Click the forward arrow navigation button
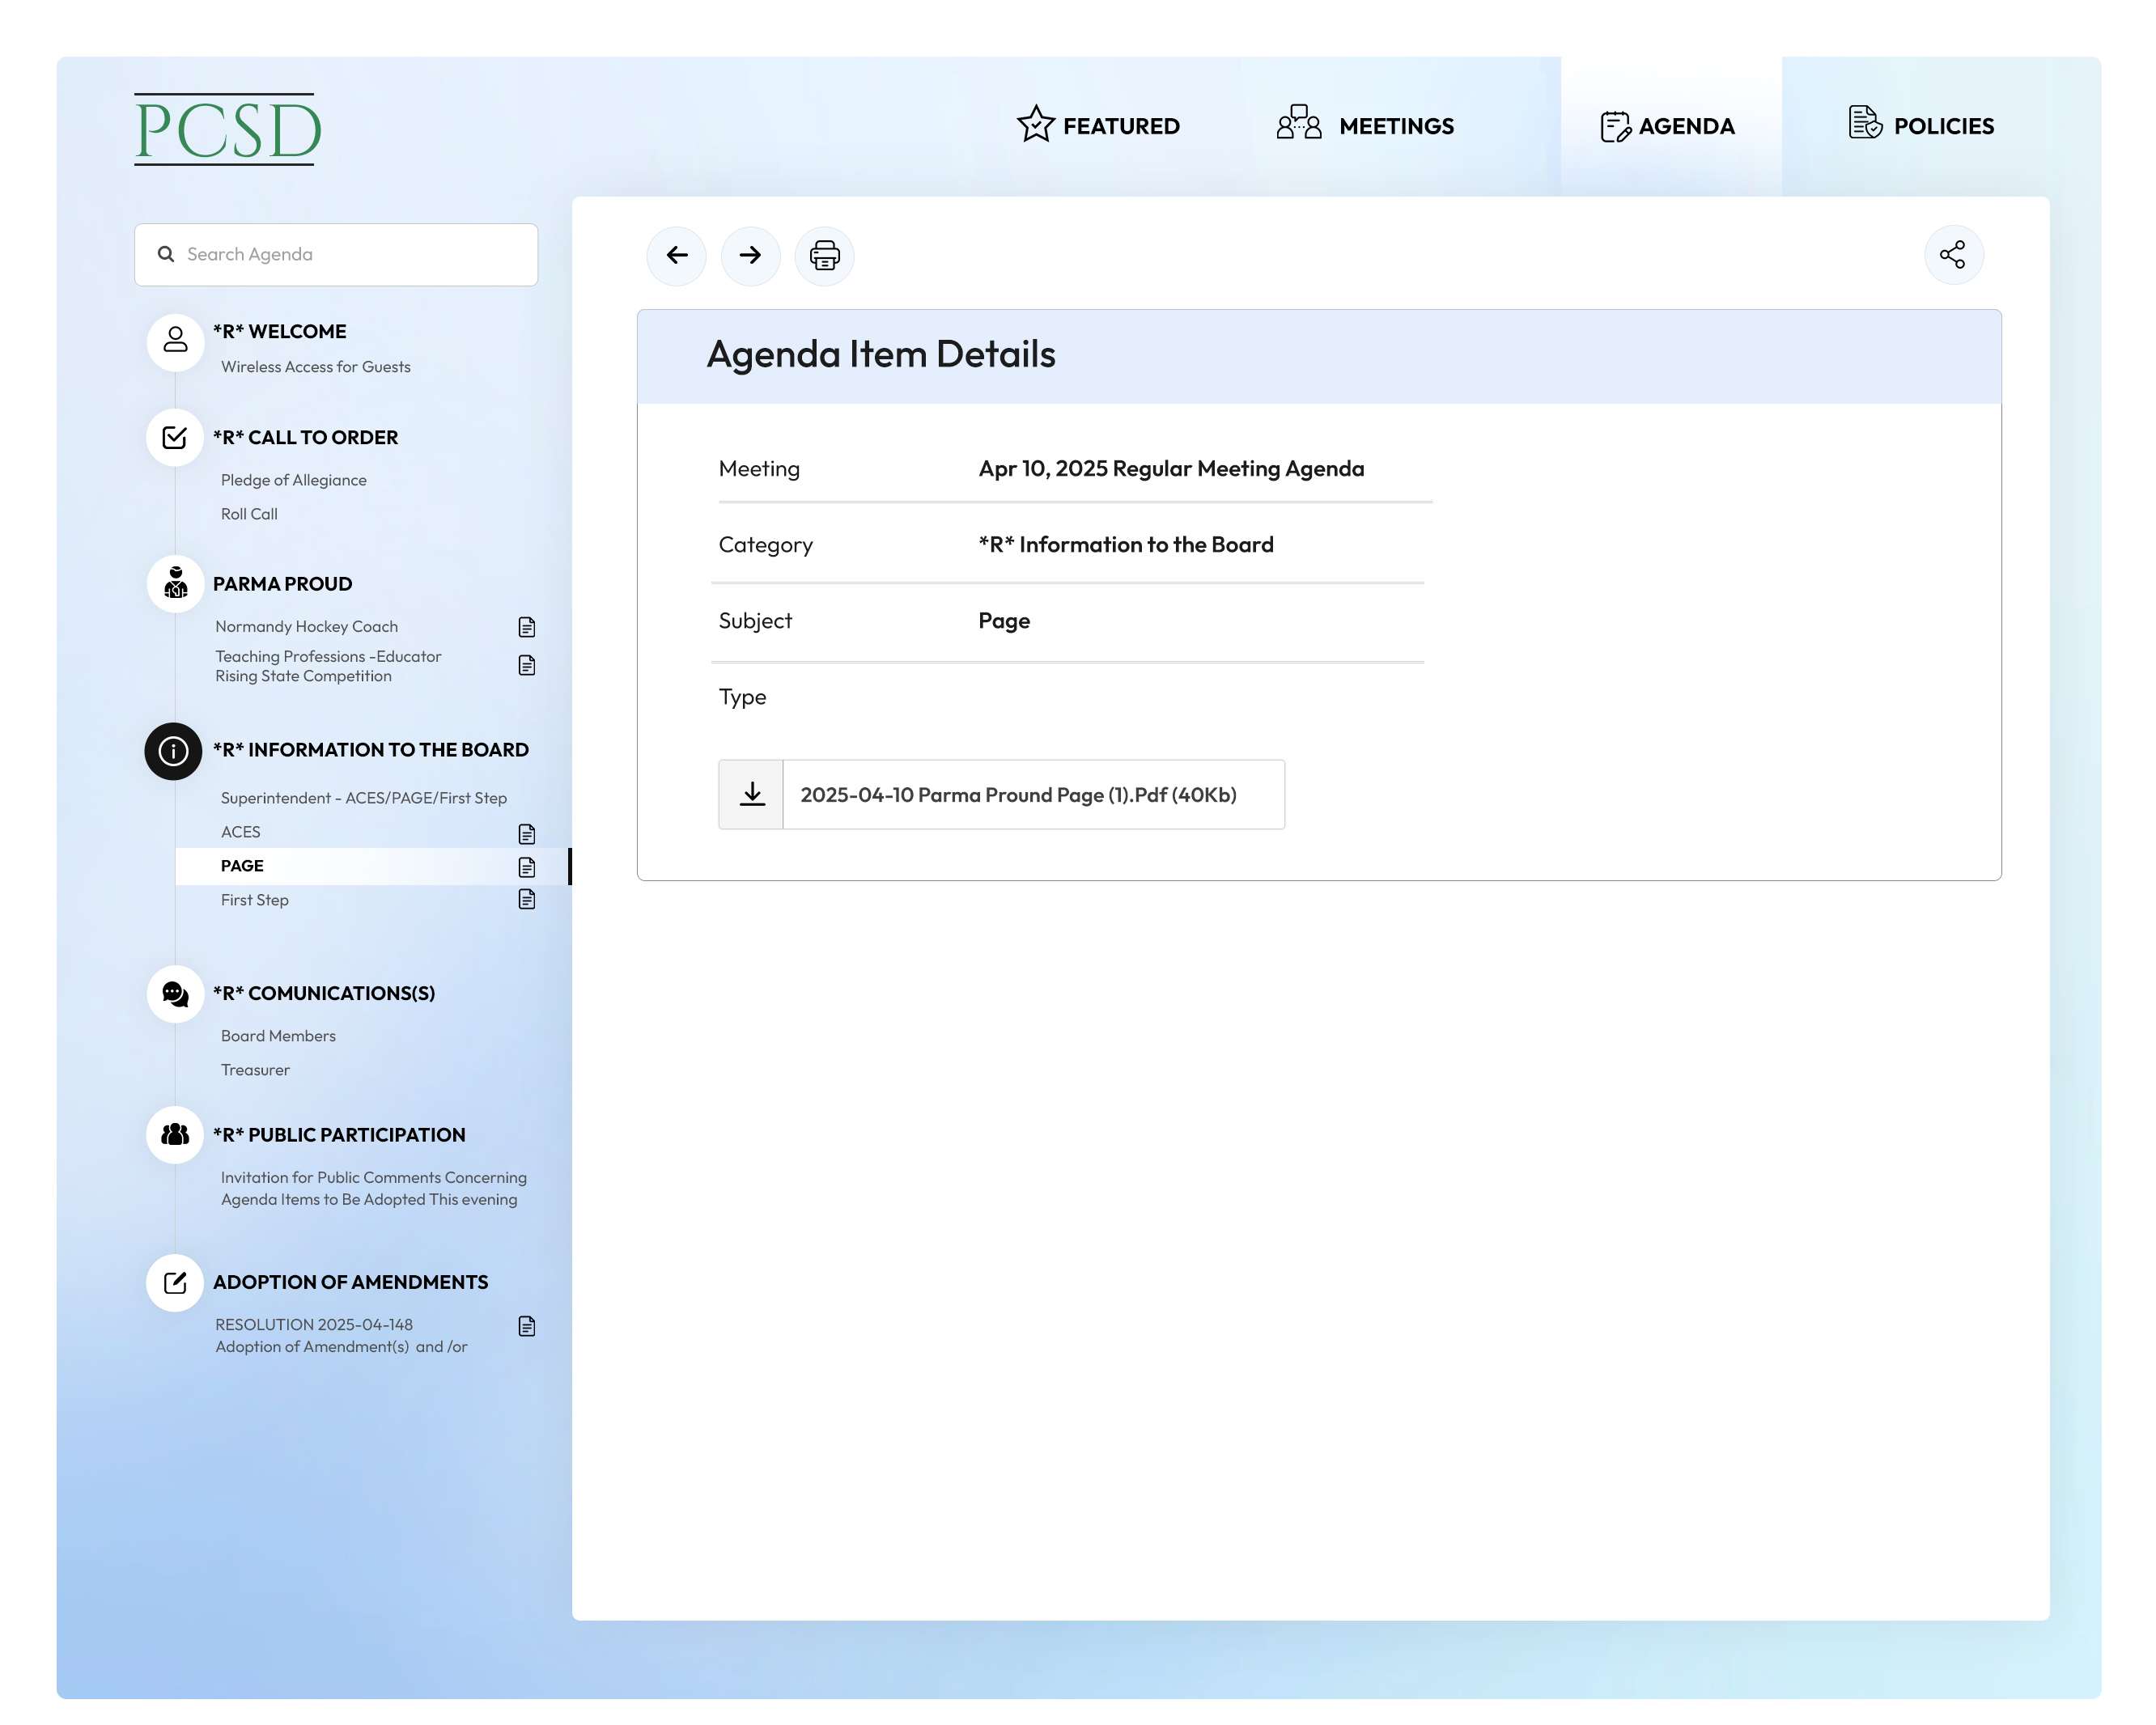Screen dimensions: 2156x1725 click(x=750, y=255)
